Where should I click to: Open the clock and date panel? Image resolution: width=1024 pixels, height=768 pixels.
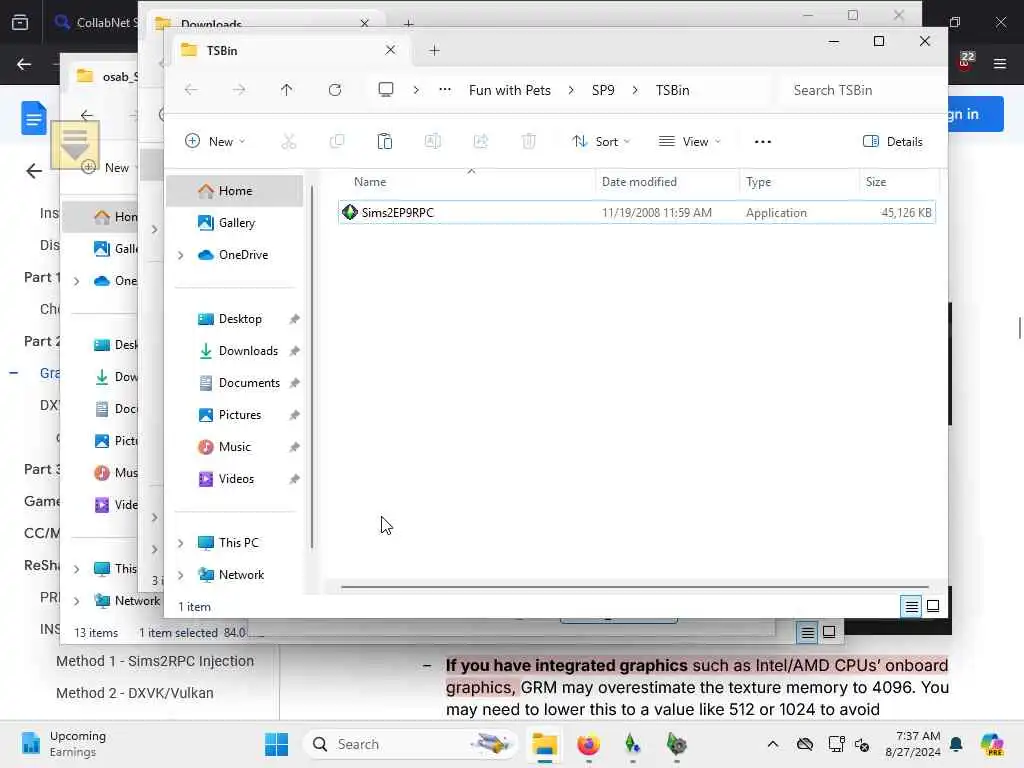(x=912, y=744)
